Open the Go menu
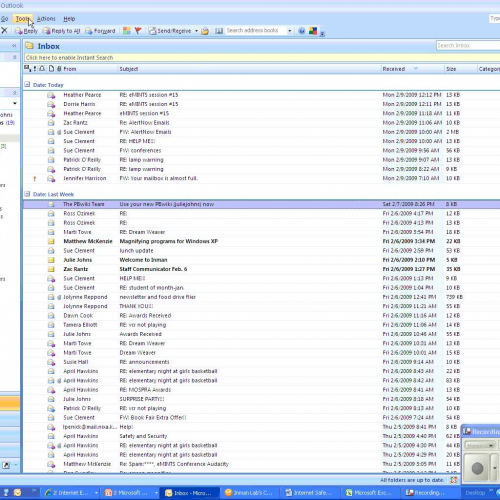 pos(4,19)
